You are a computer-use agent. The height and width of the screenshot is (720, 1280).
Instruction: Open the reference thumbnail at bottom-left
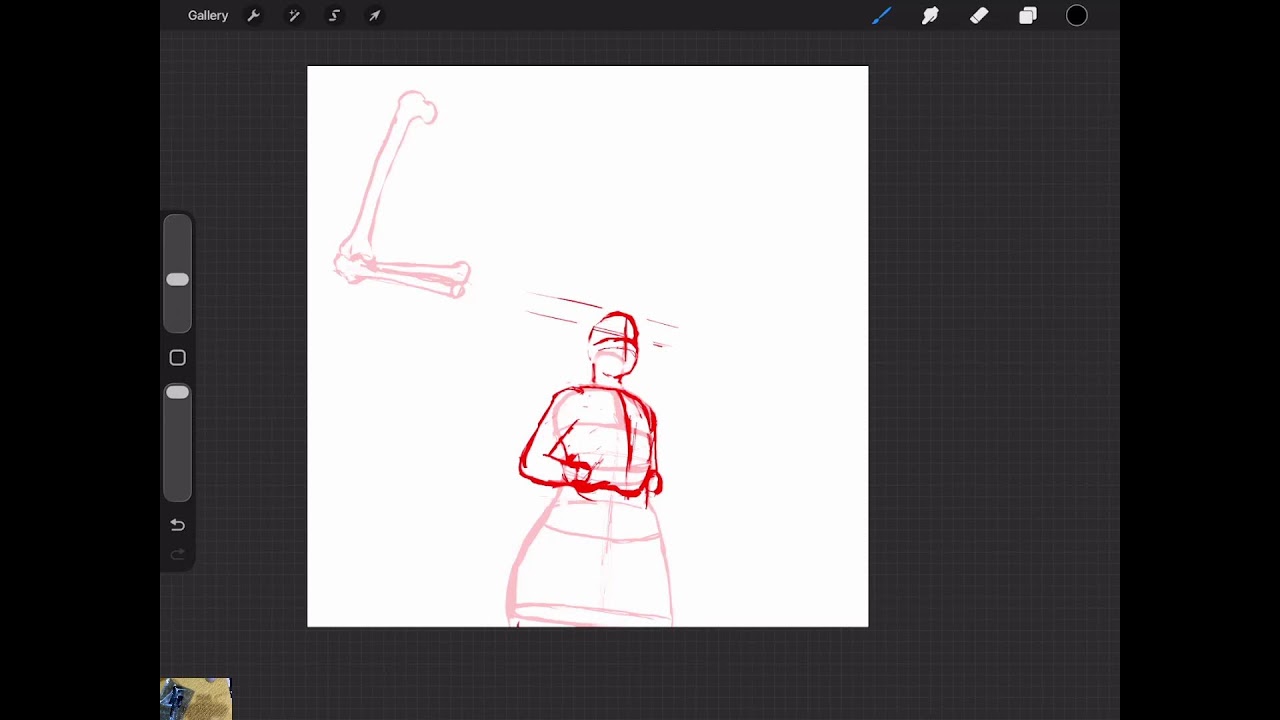196,699
